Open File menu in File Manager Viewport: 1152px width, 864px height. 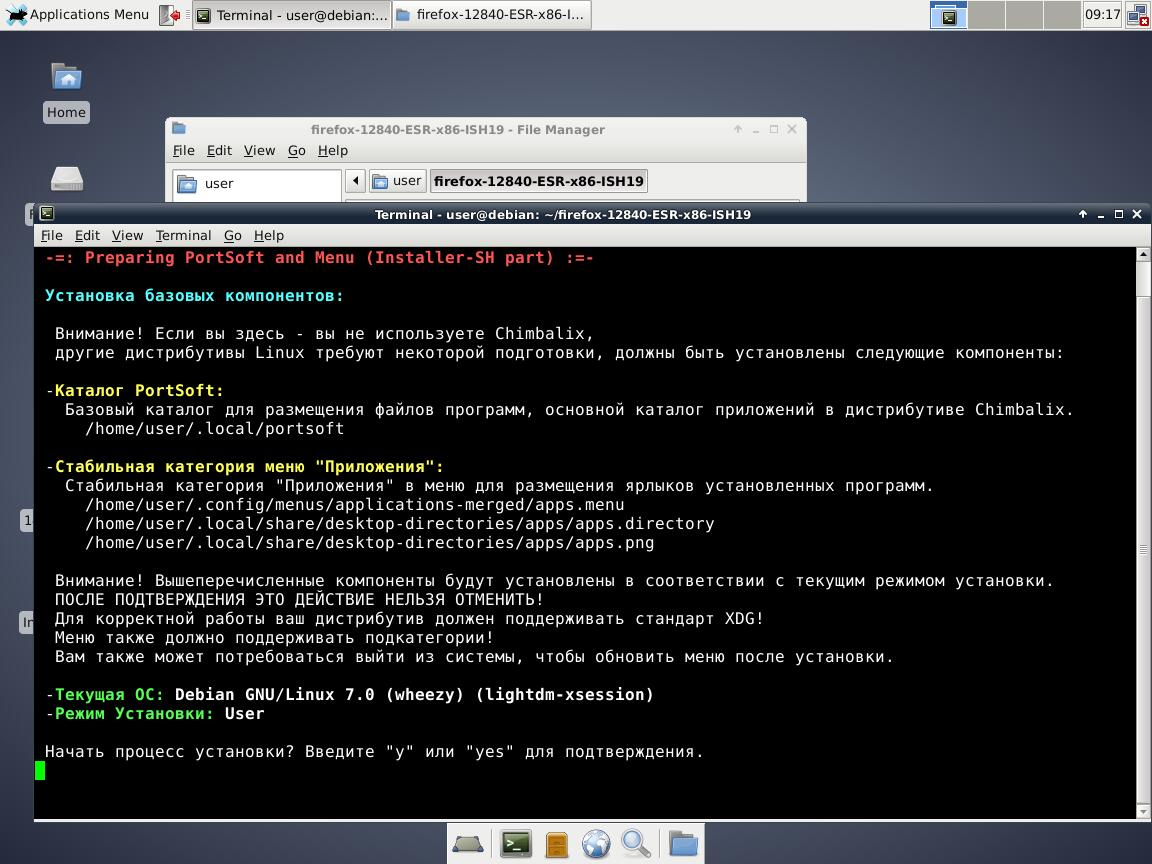[x=184, y=151]
